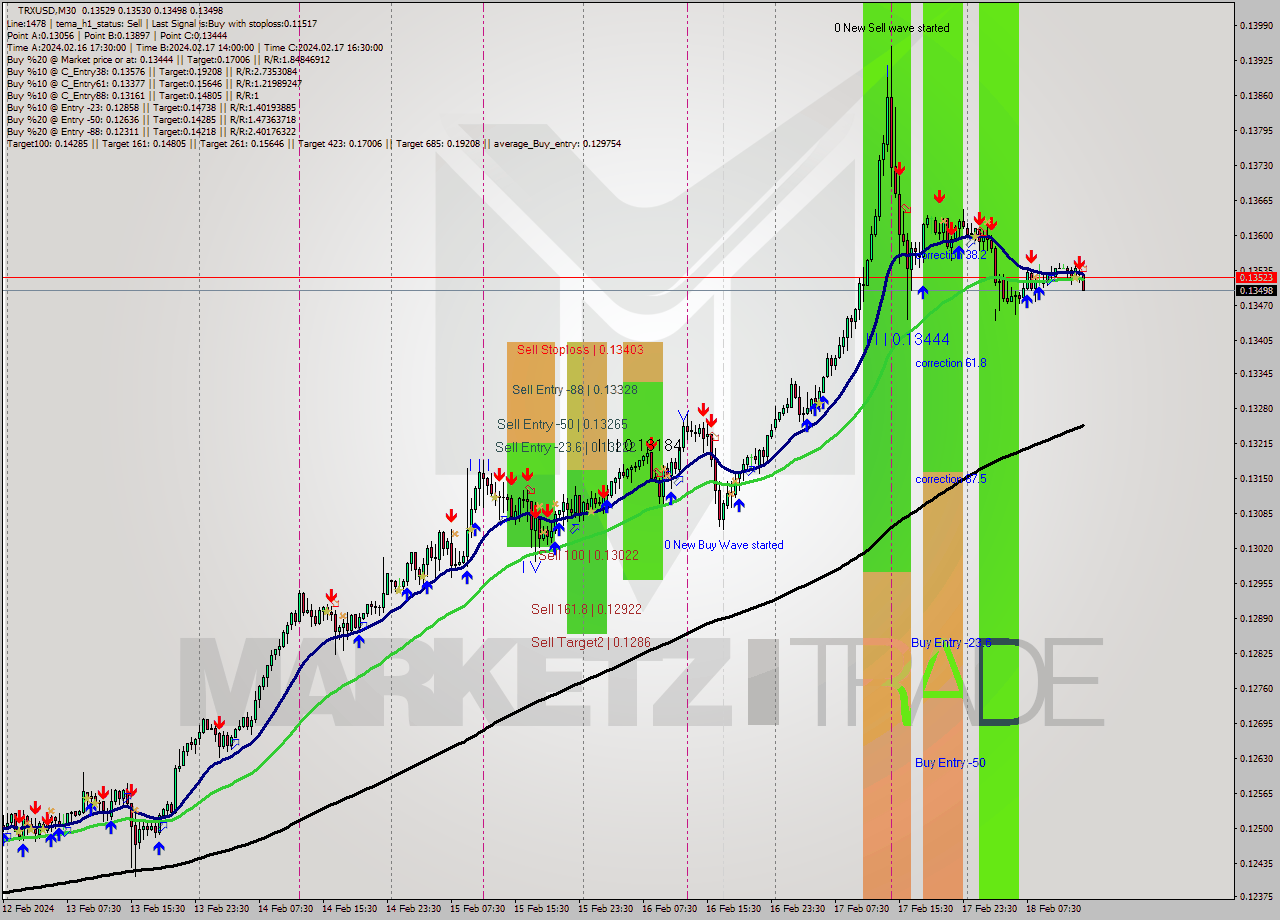The width and height of the screenshot is (1280, 920).
Task: Click the 0.13215 price axis label
Action: coord(1256,443)
